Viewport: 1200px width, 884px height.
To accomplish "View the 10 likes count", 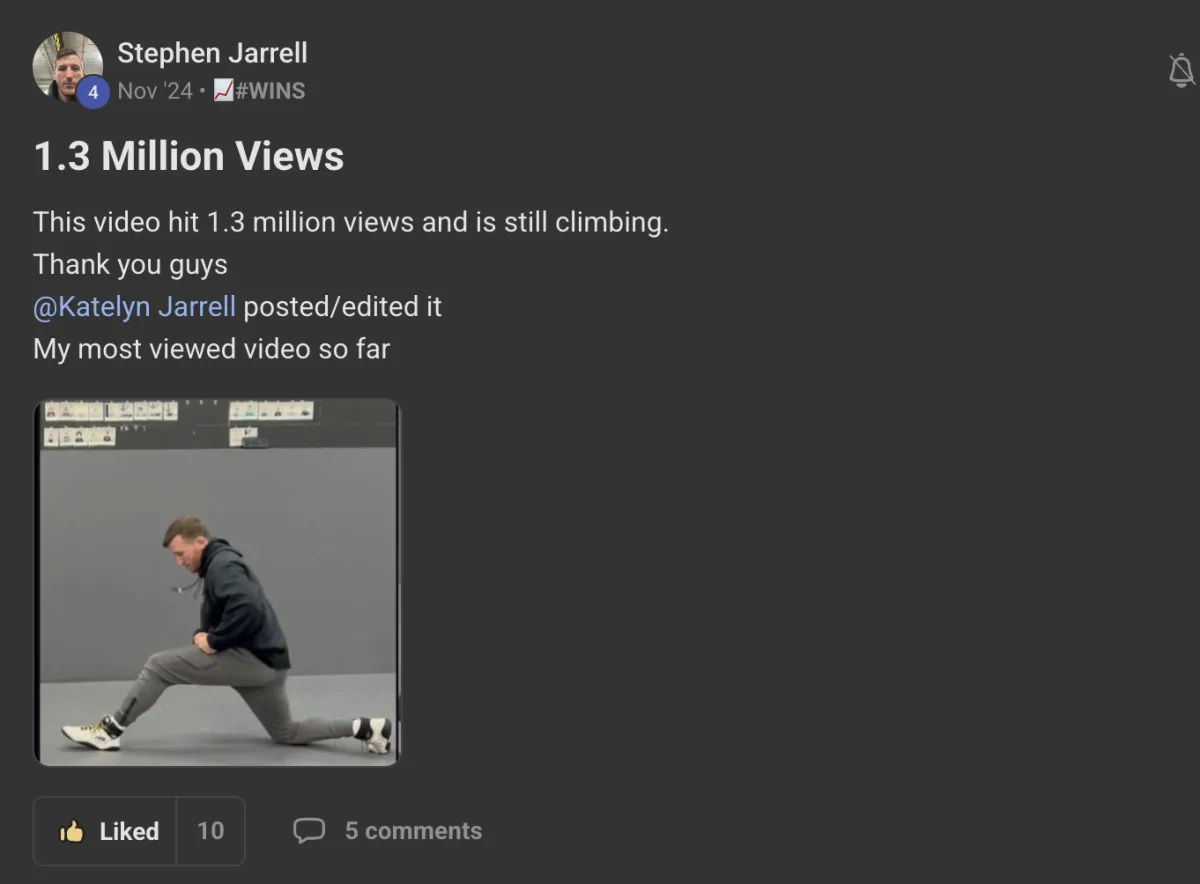I will (x=210, y=831).
